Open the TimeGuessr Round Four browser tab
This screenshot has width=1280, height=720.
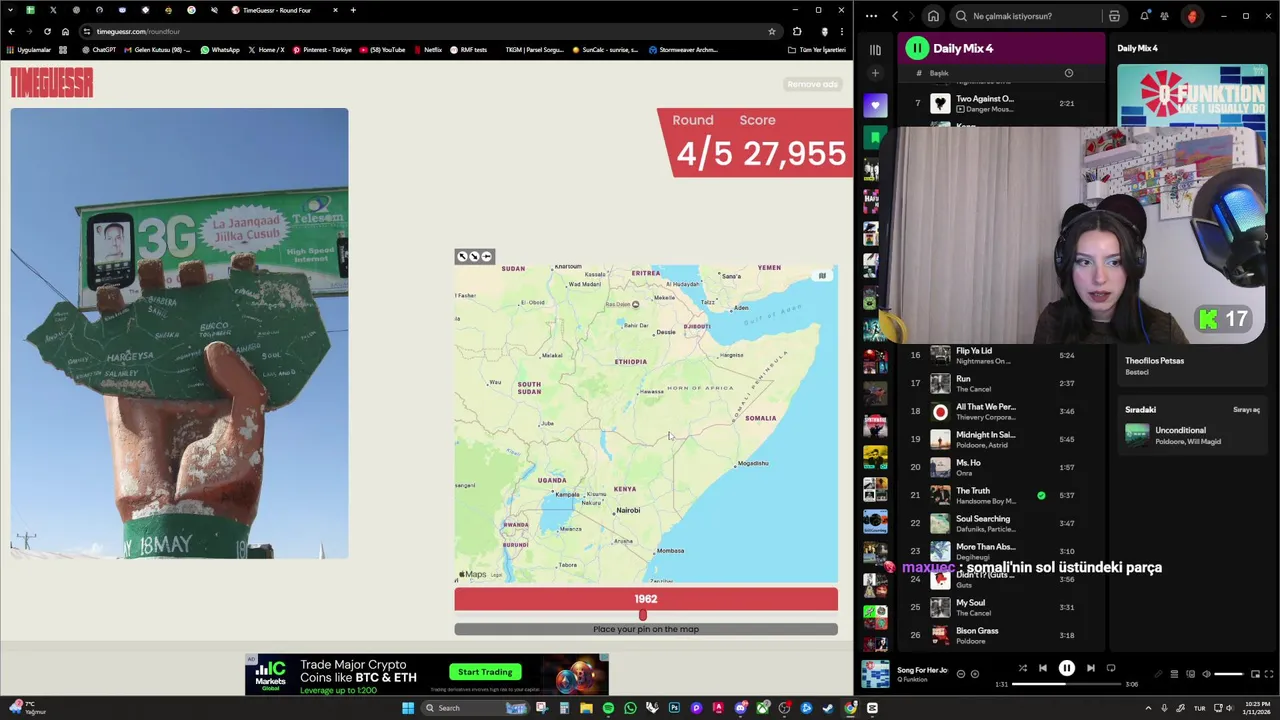285,10
